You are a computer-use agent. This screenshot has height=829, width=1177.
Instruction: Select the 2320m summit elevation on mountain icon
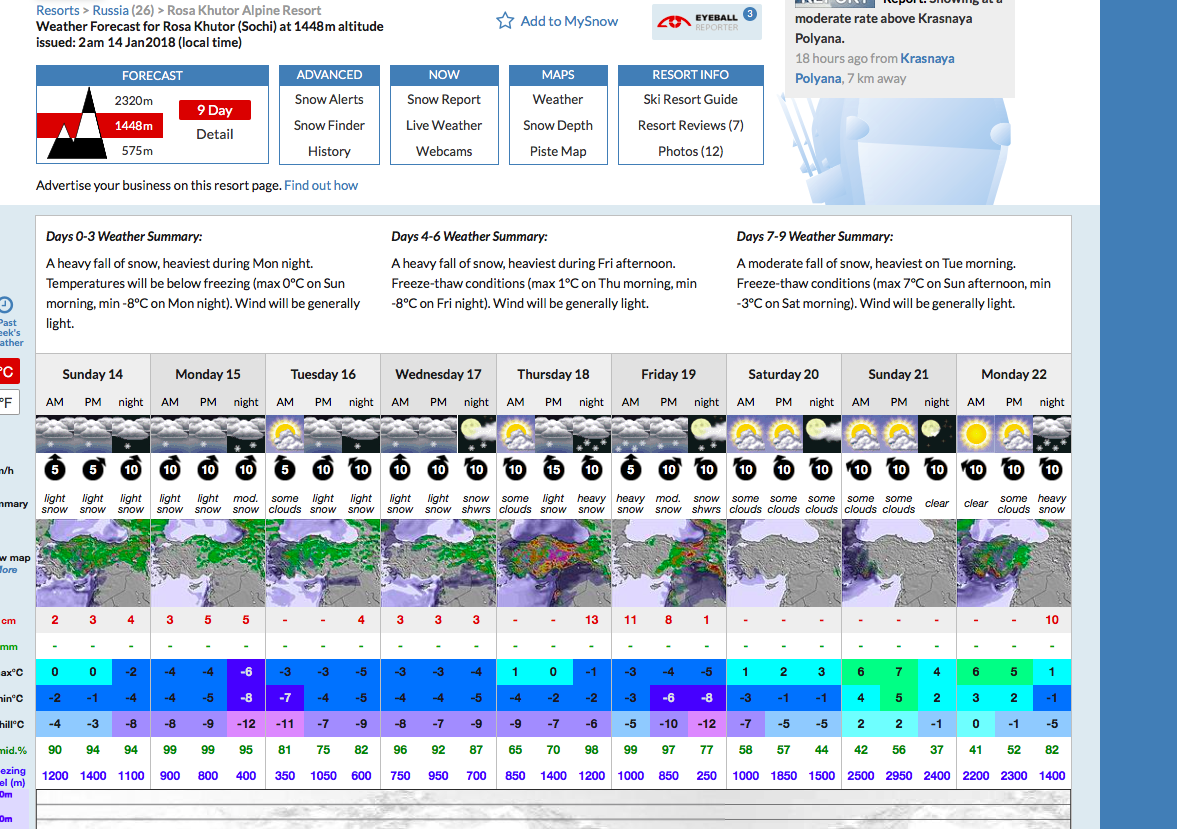point(133,100)
